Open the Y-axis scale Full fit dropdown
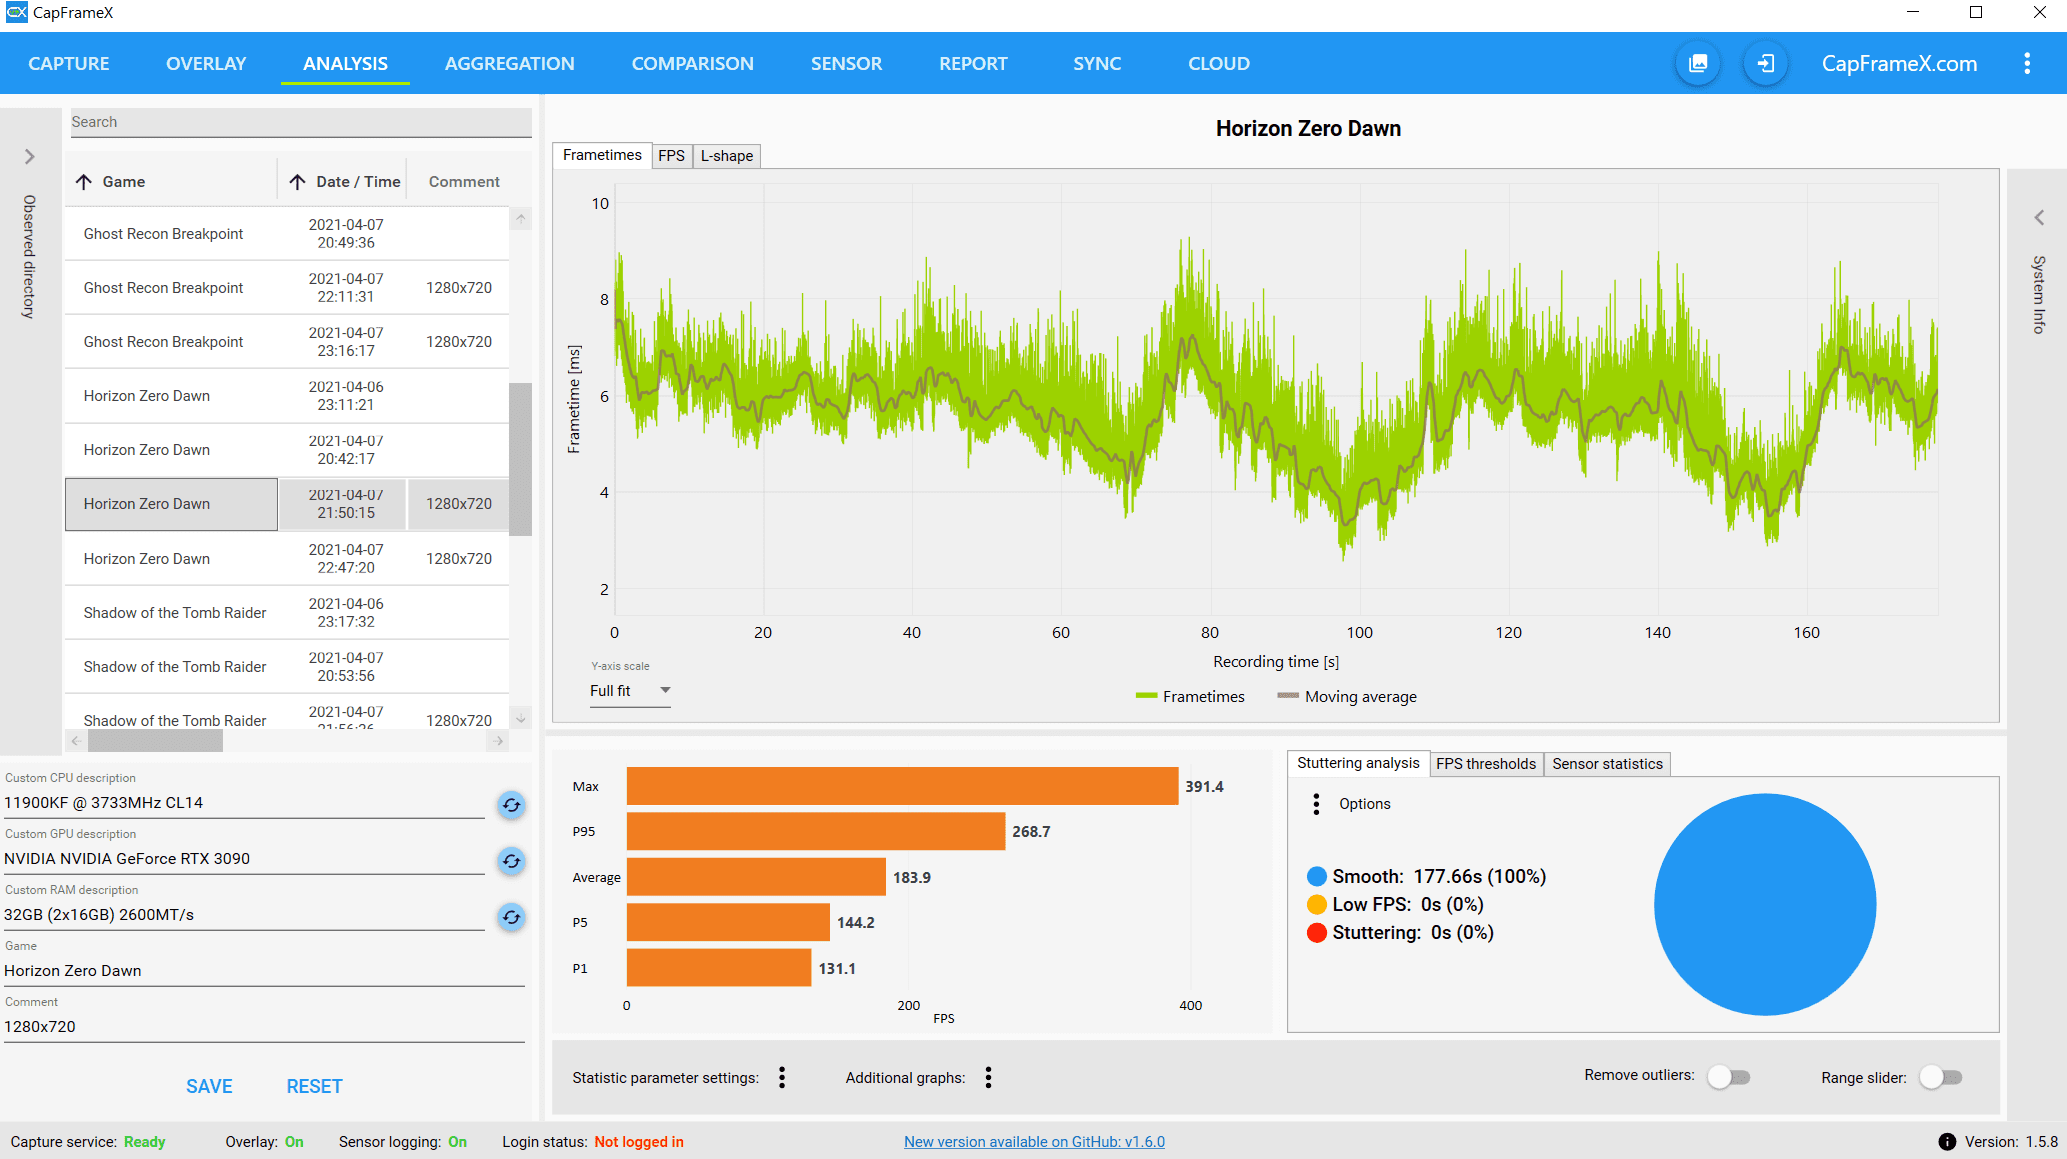2067x1159 pixels. (630, 691)
